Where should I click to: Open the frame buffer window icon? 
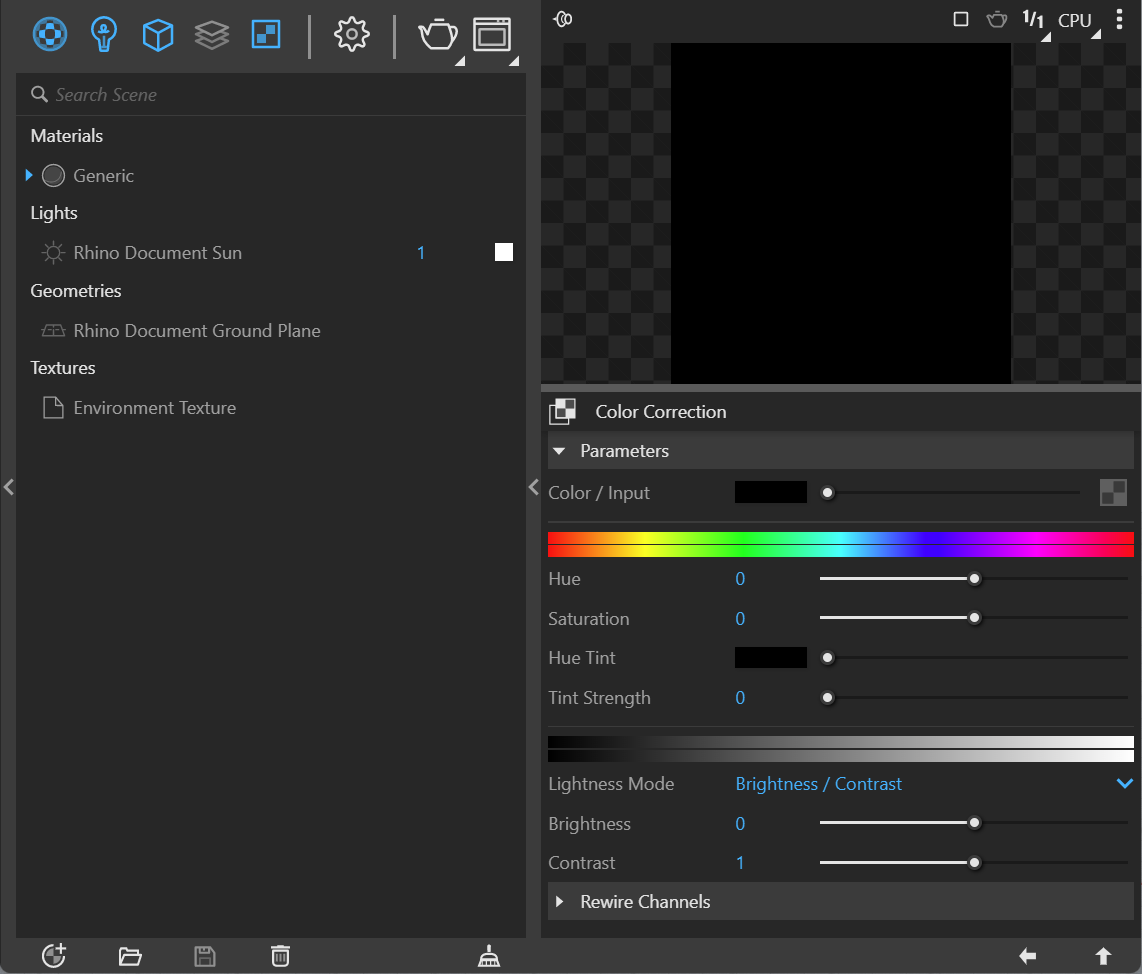pos(492,34)
